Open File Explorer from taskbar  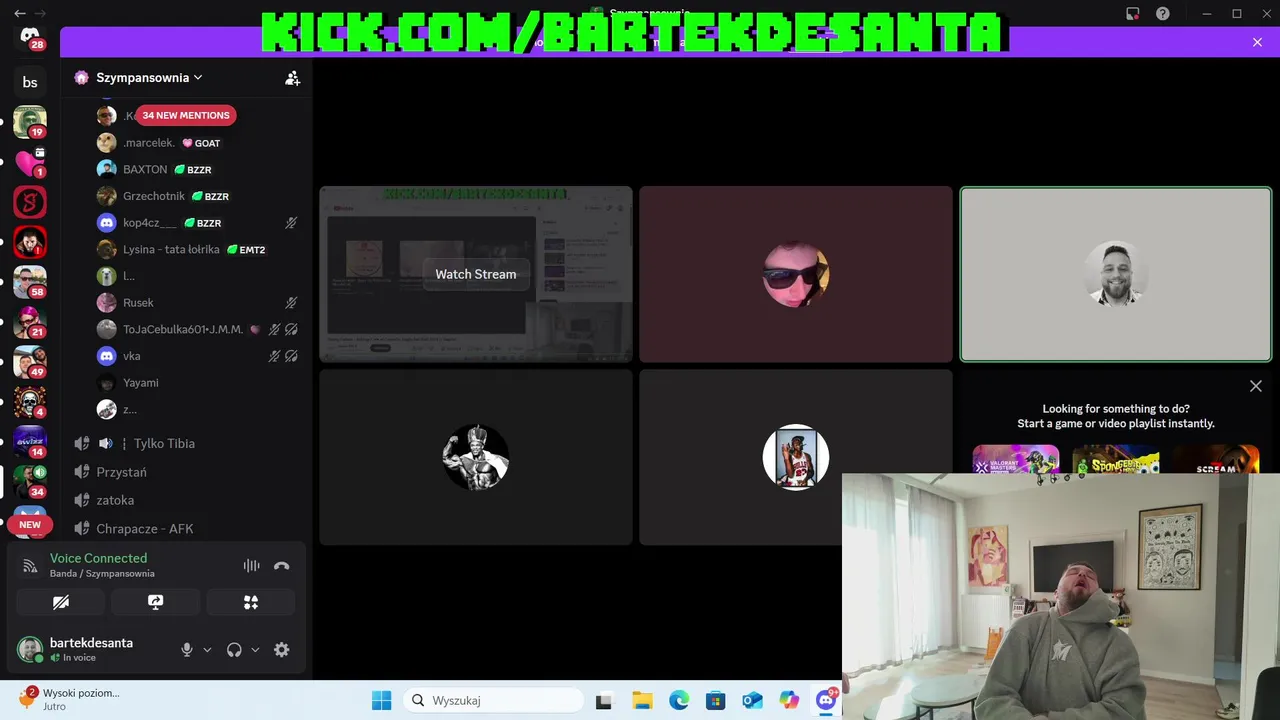(641, 700)
